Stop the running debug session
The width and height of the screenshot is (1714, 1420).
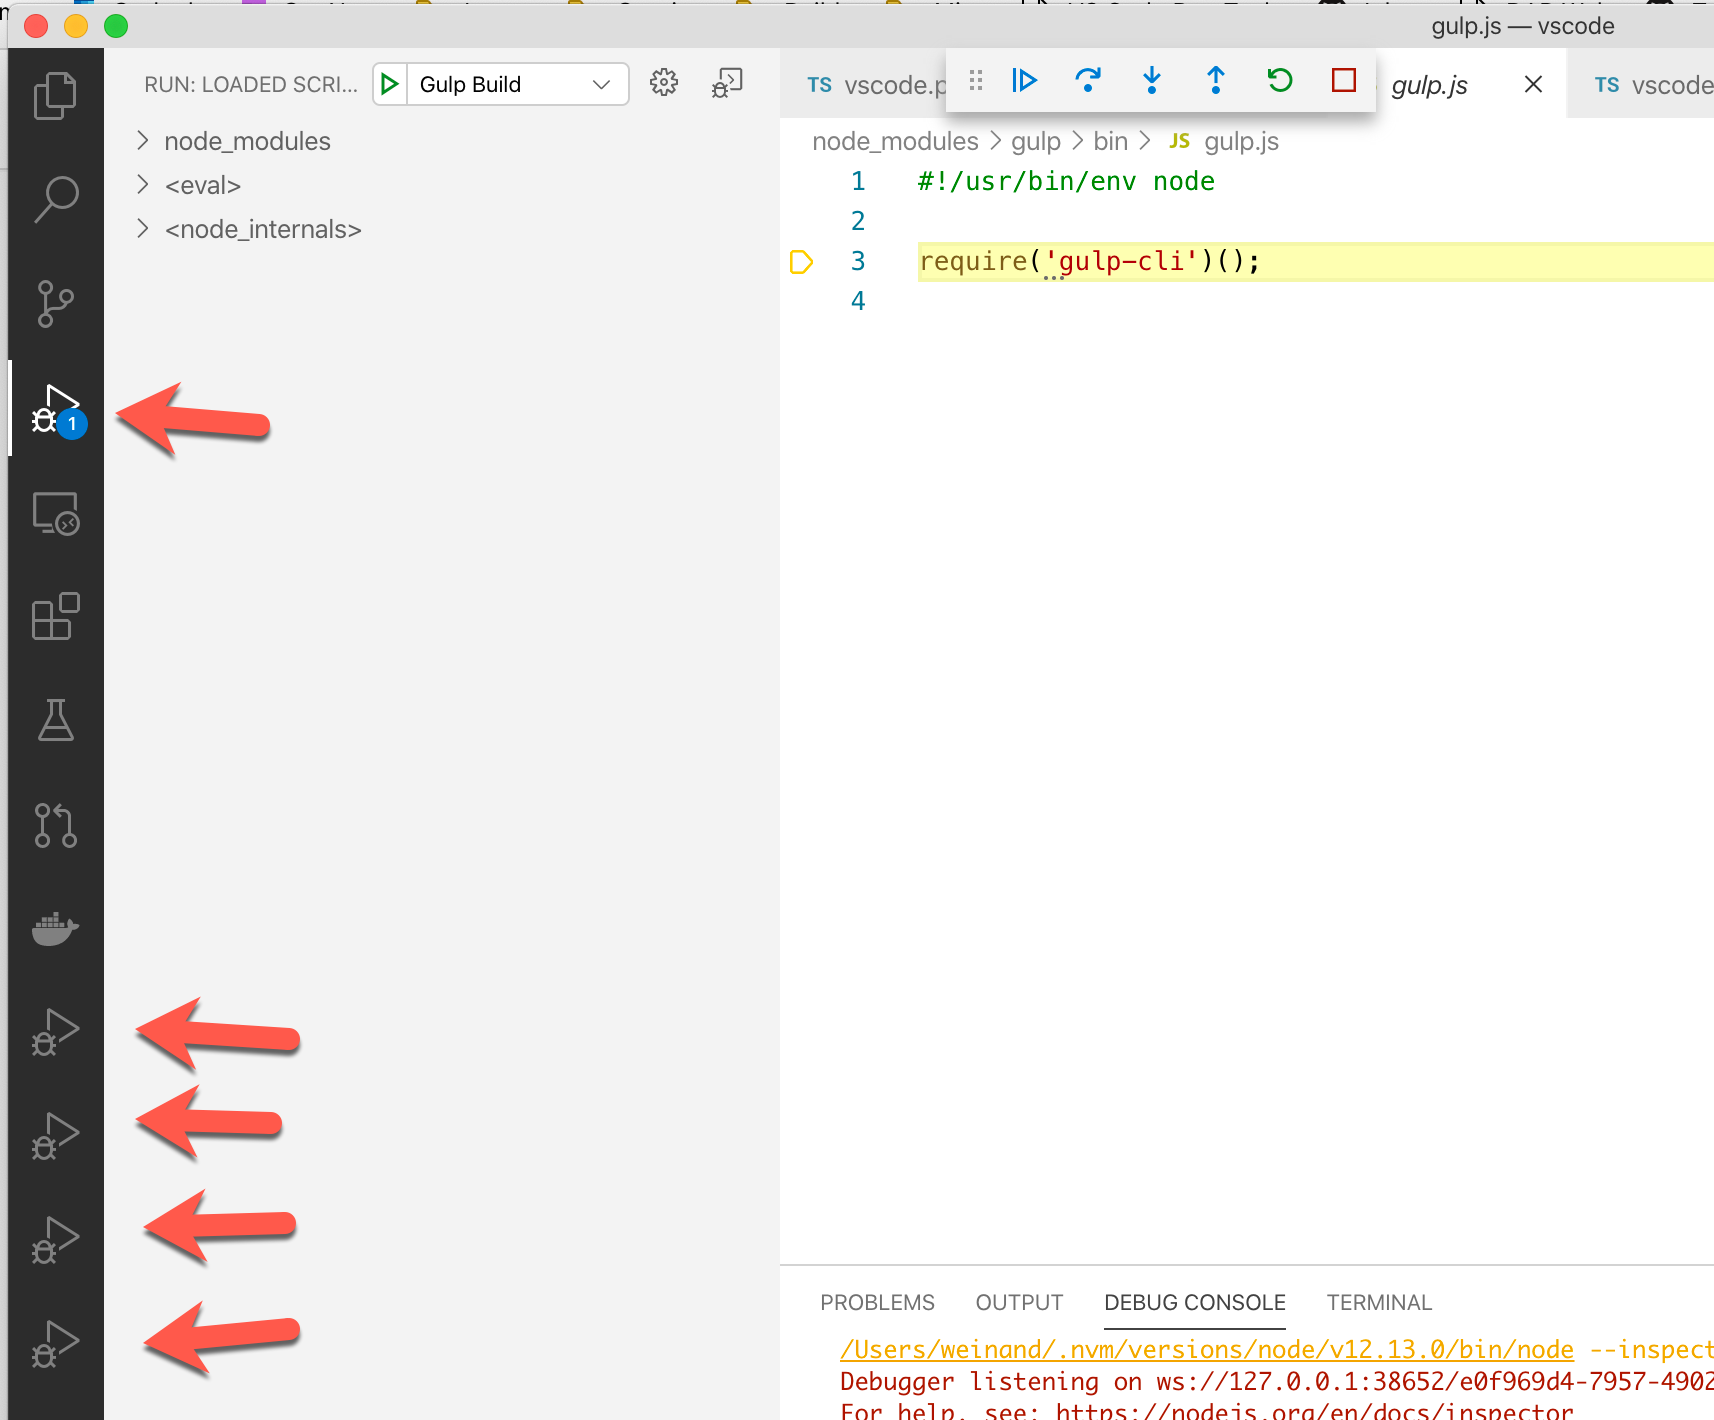pyautogui.click(x=1343, y=82)
